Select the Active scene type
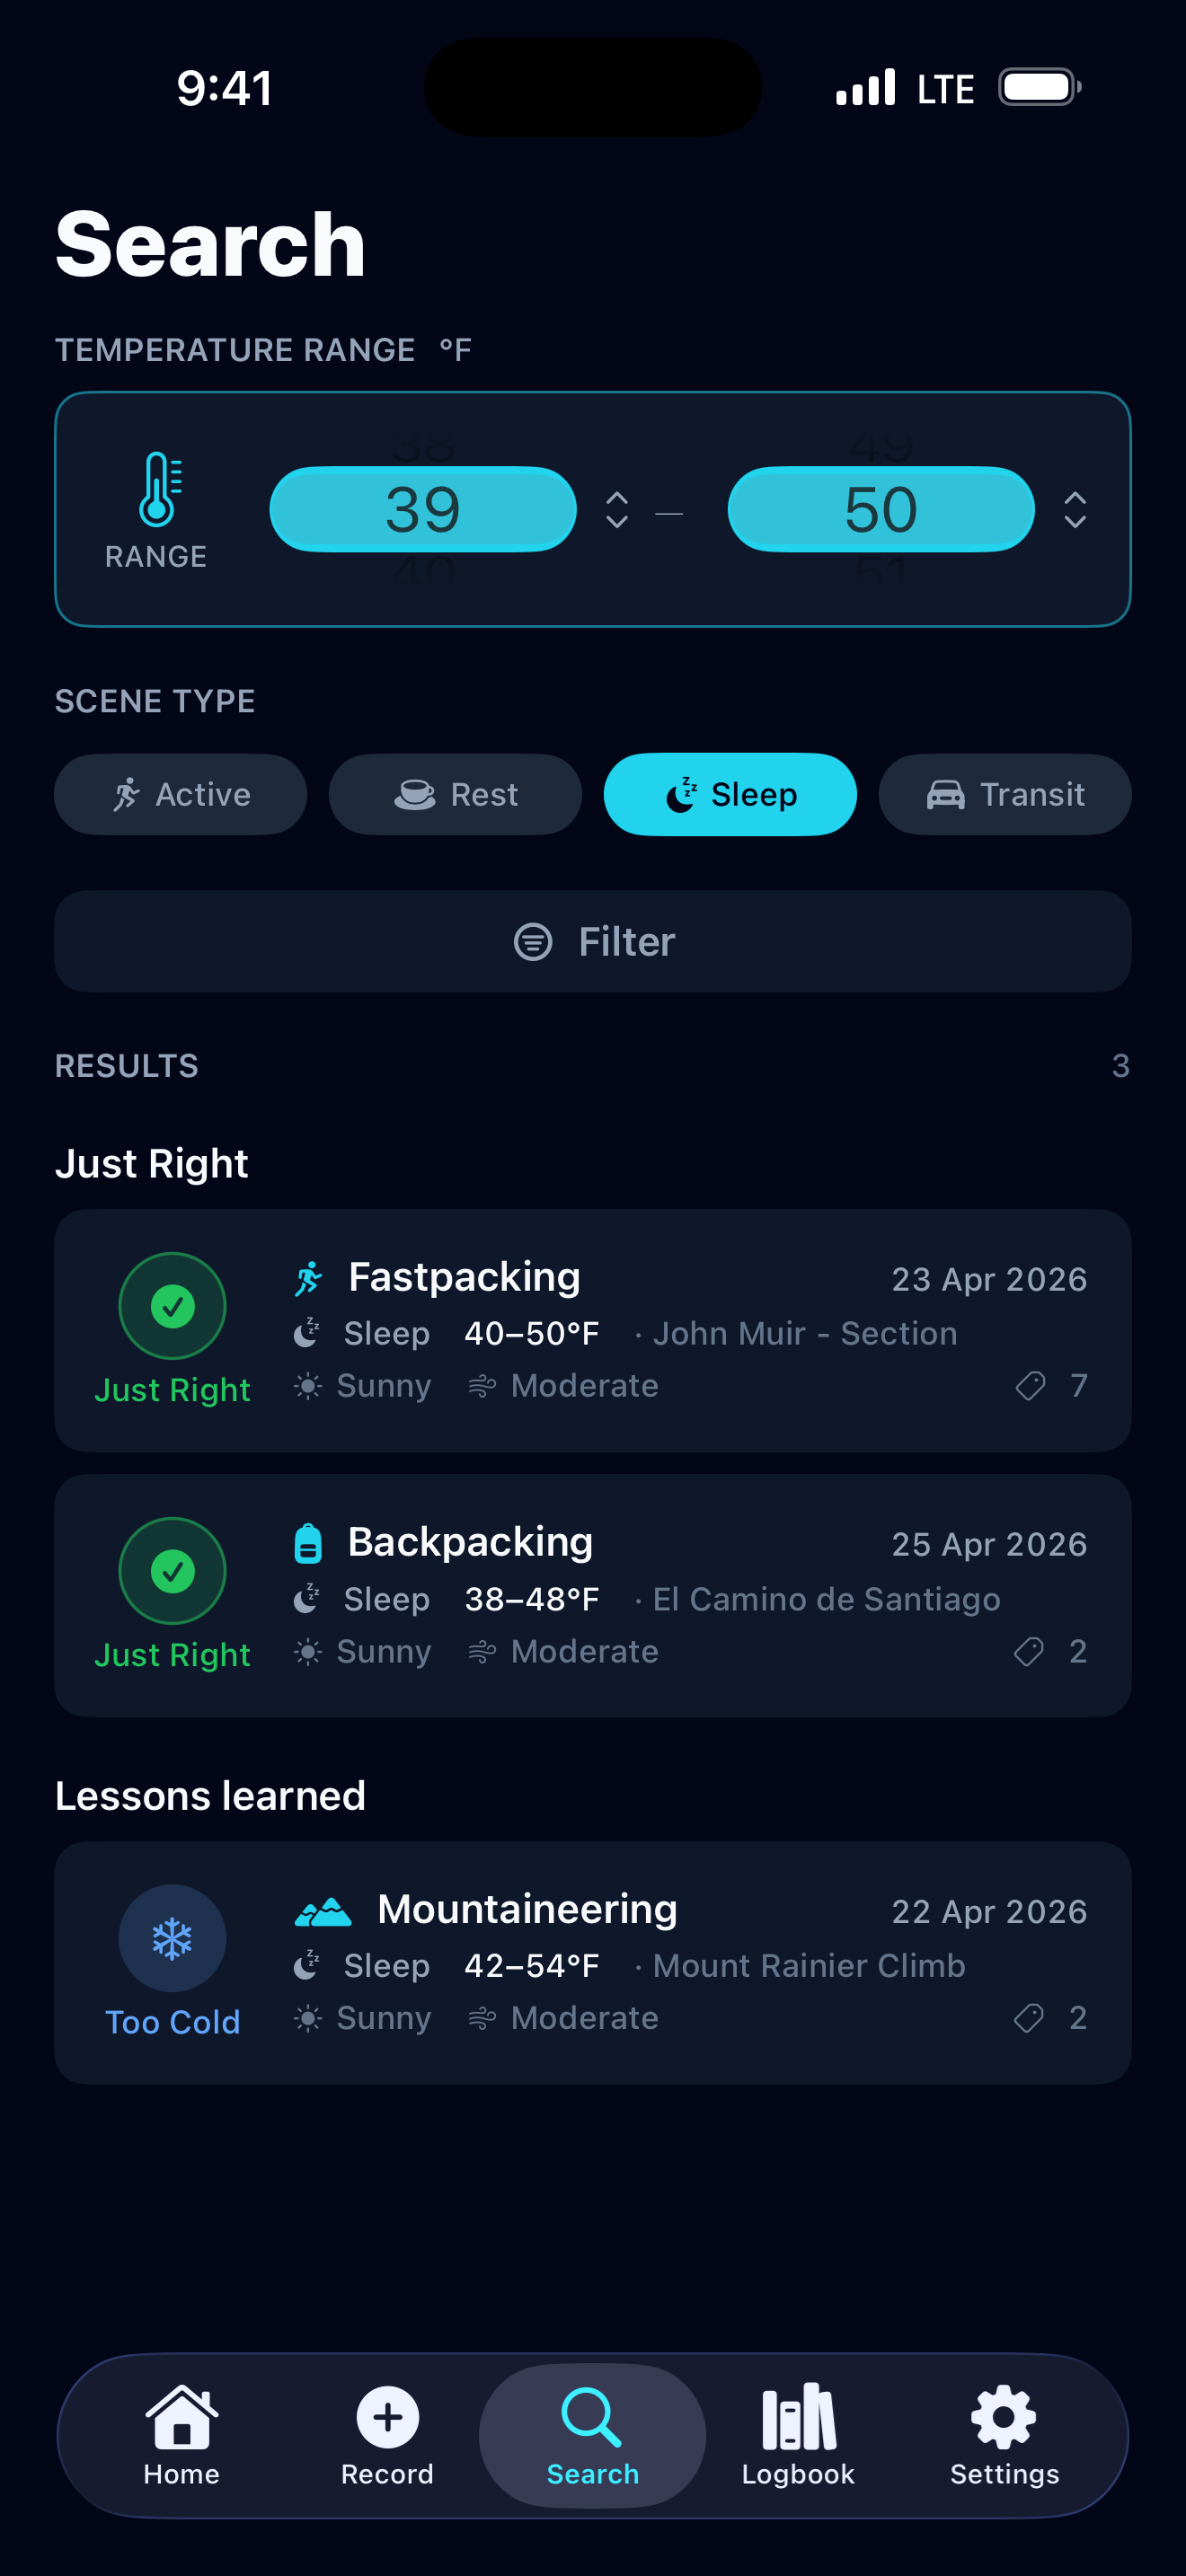This screenshot has height=2576, width=1186. point(181,795)
